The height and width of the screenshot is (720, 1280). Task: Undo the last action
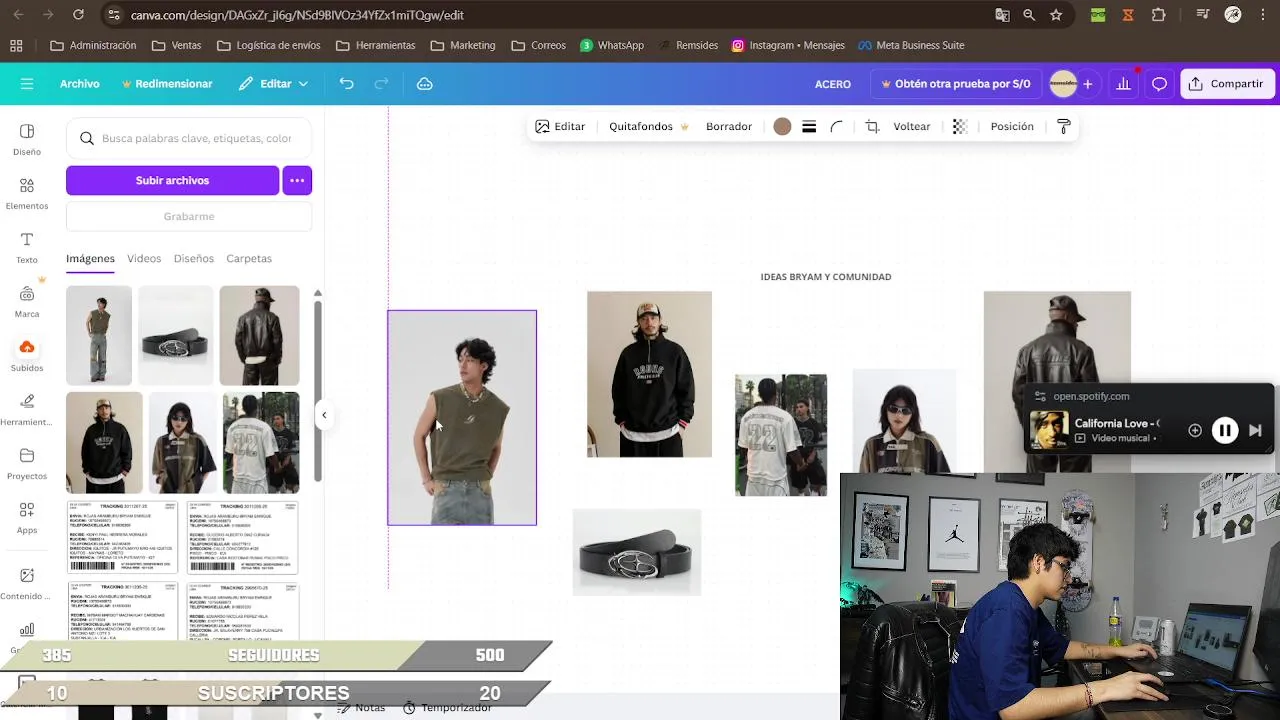[346, 84]
